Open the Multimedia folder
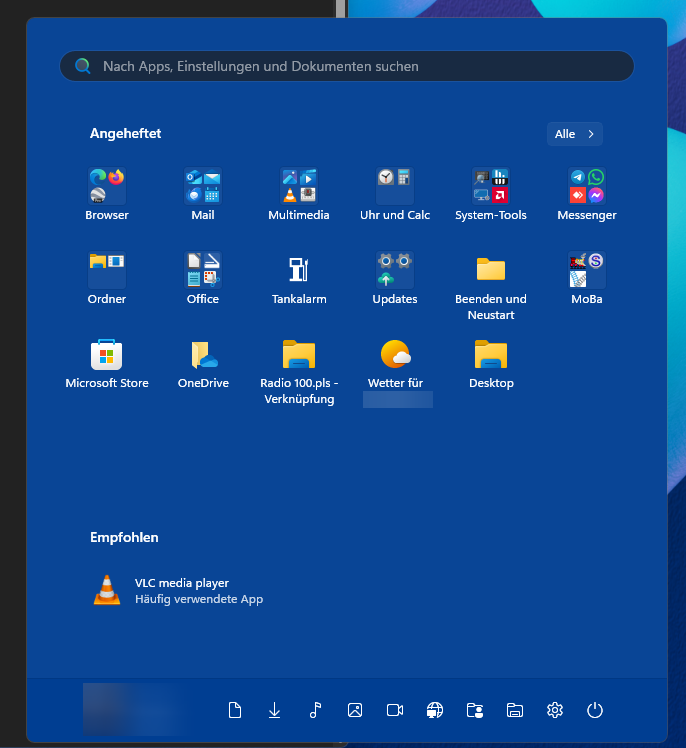686x748 pixels. 299,186
